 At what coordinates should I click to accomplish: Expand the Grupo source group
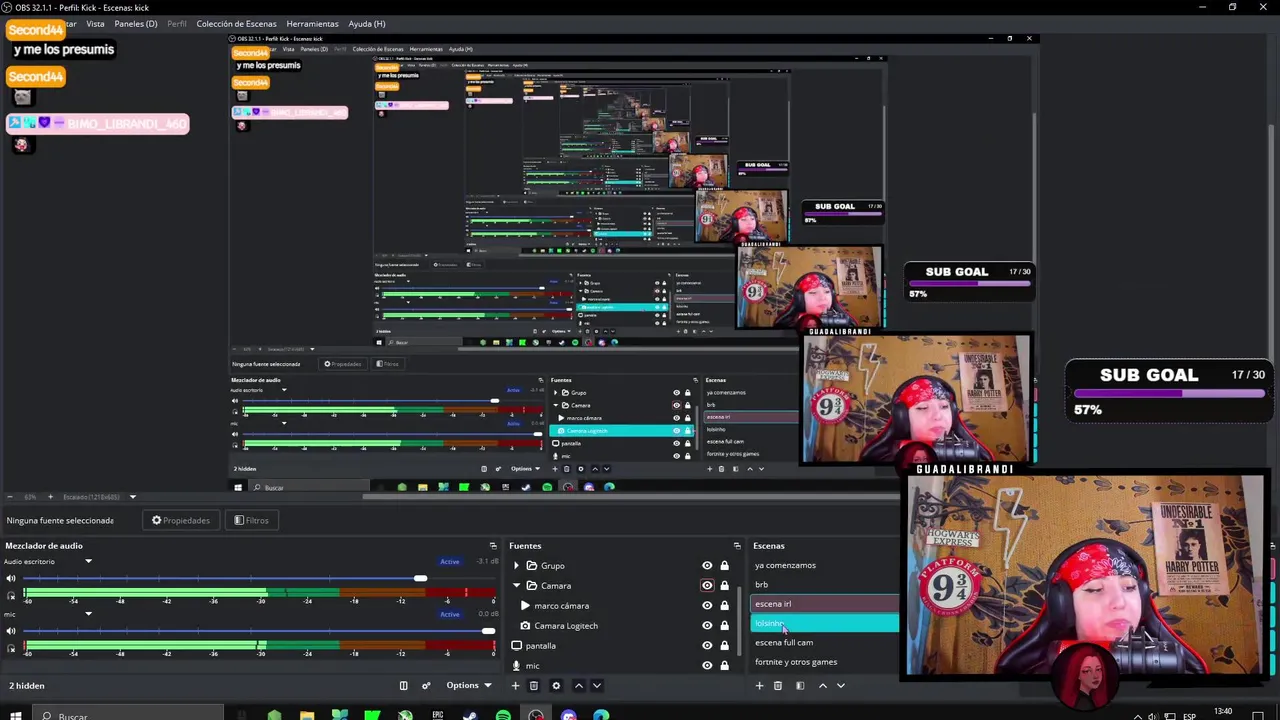(x=516, y=566)
